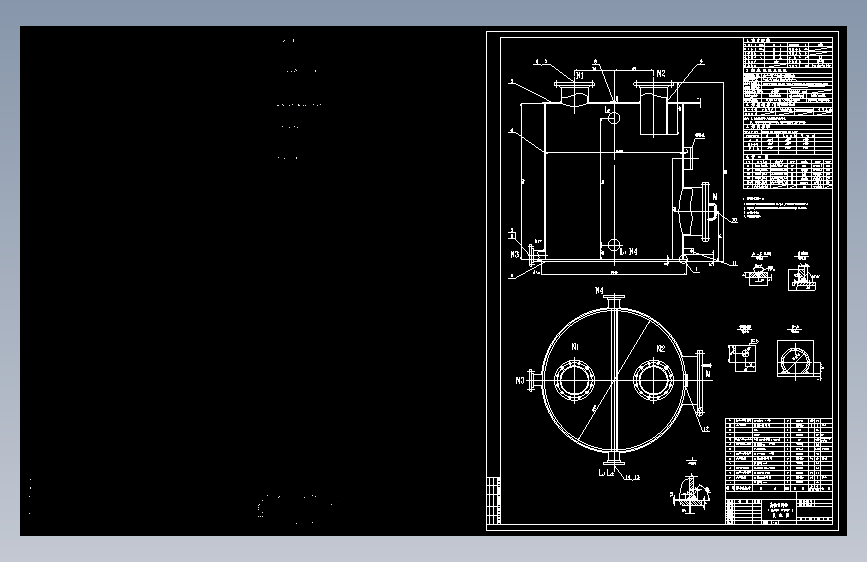The image size is (867, 562).
Task: Click the N2 label inside the circular plan view
Action: [x=660, y=348]
